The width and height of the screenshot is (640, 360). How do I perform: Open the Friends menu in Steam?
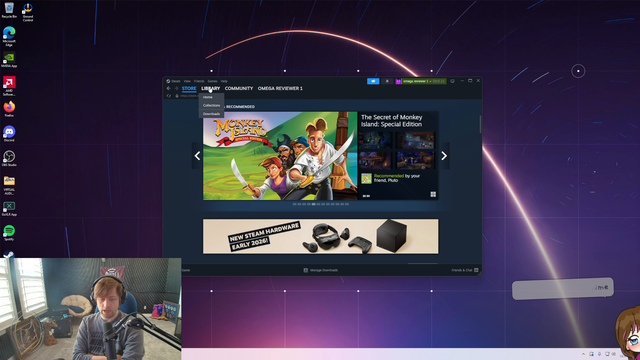coord(199,81)
